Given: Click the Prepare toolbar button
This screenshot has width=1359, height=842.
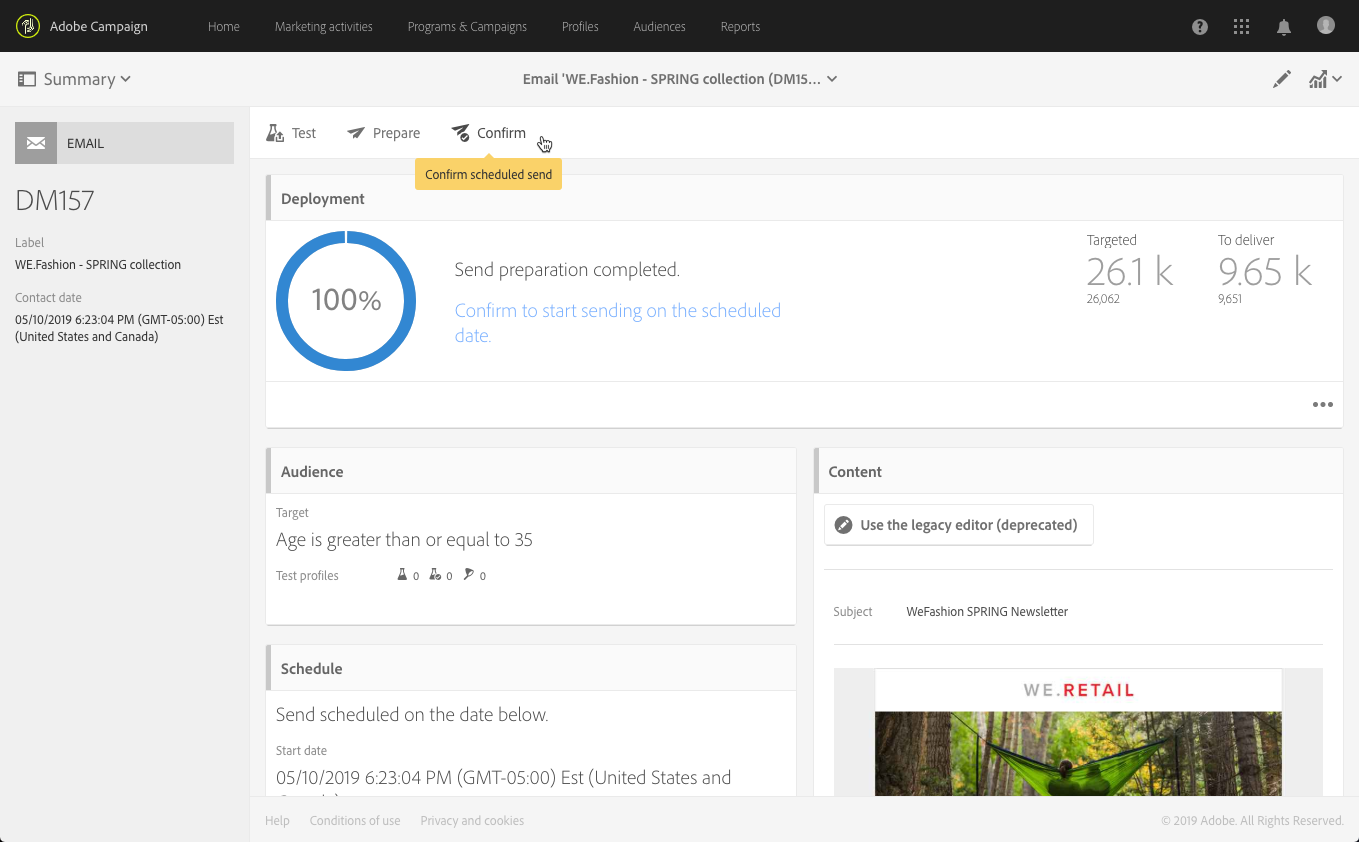Looking at the screenshot, I should 384,133.
